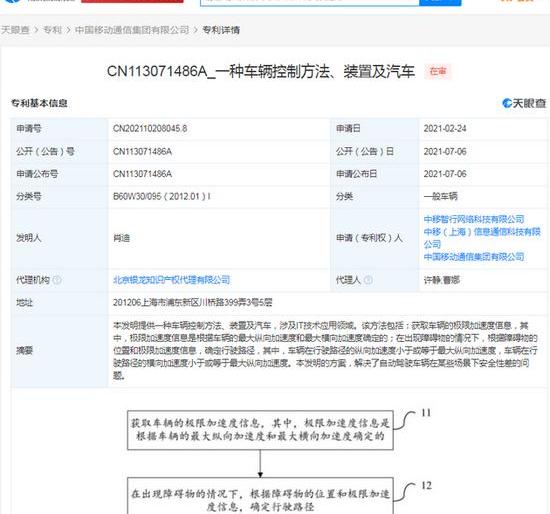Screen dimensions: 550x514
Task: Select application number CN202110208045.8
Action: [x=150, y=129]
